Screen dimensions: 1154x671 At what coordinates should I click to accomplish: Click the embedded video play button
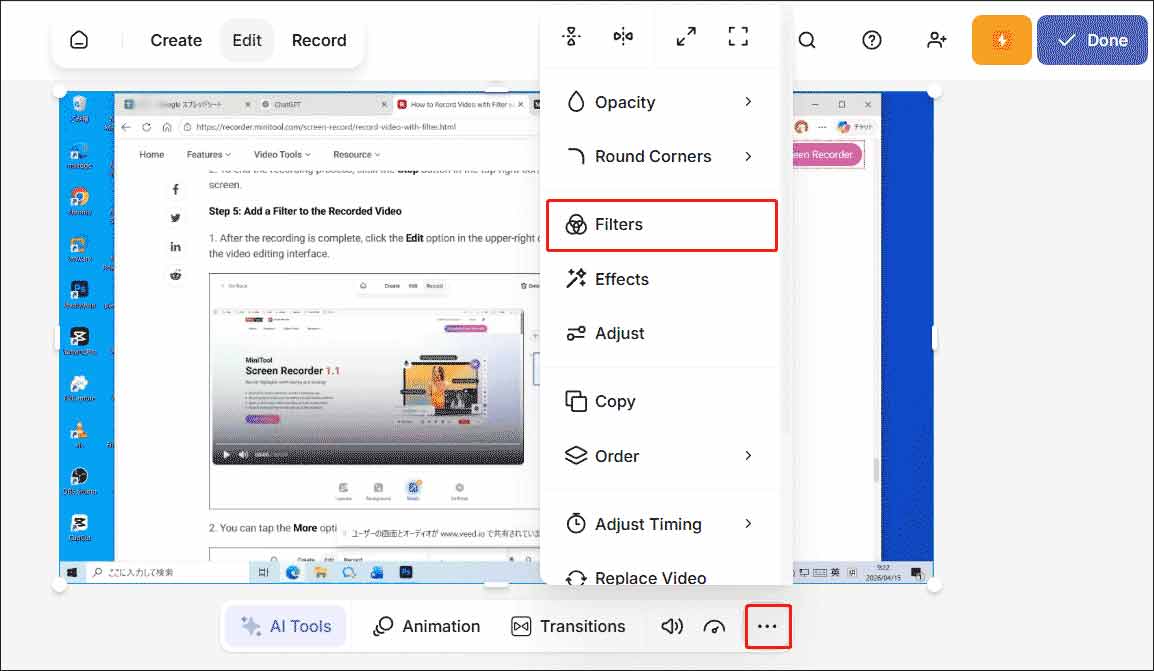coord(226,455)
